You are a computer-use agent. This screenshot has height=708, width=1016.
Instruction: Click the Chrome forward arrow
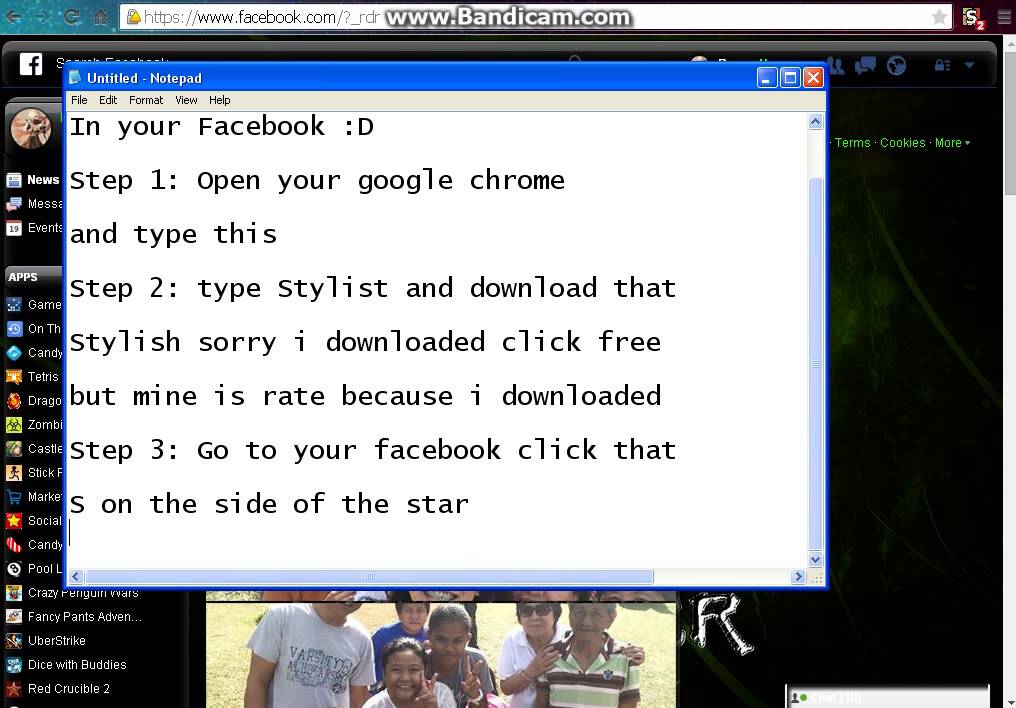pyautogui.click(x=42, y=16)
